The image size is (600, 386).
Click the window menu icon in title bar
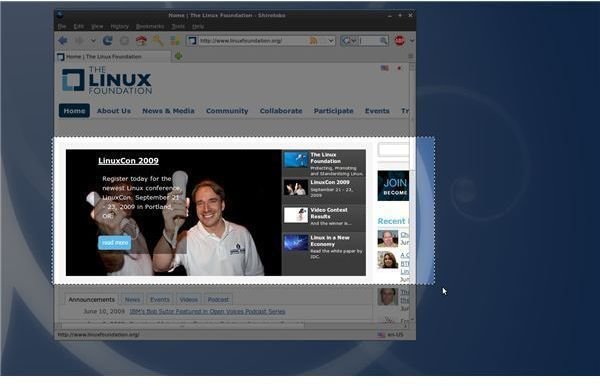pyautogui.click(x=59, y=15)
